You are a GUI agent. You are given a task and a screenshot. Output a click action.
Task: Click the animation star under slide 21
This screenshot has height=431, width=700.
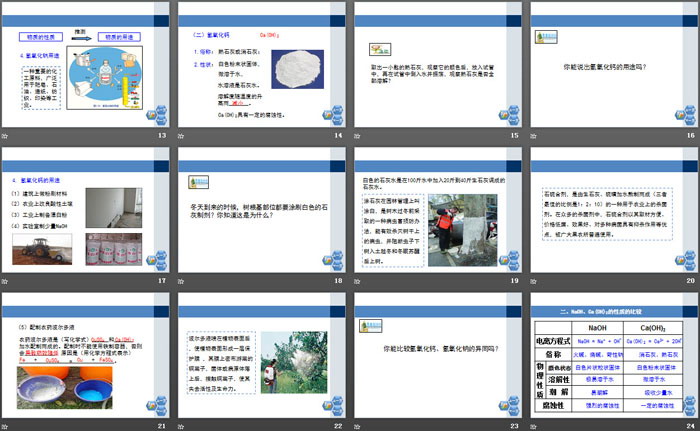coord(6,425)
